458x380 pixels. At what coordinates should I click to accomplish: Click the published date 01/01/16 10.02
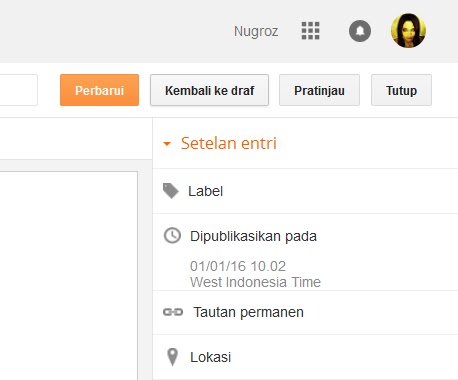click(238, 266)
